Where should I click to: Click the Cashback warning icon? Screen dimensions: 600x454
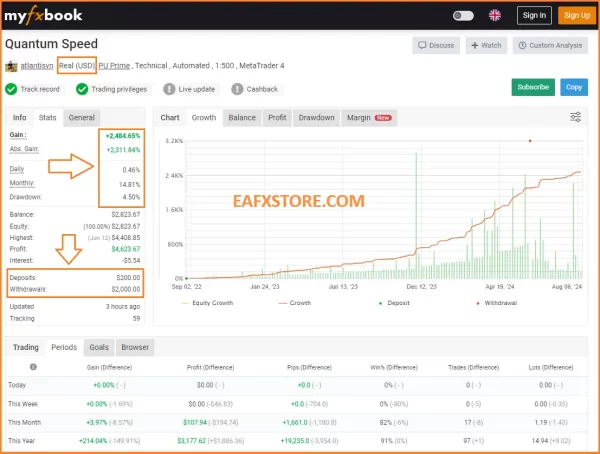(237, 89)
